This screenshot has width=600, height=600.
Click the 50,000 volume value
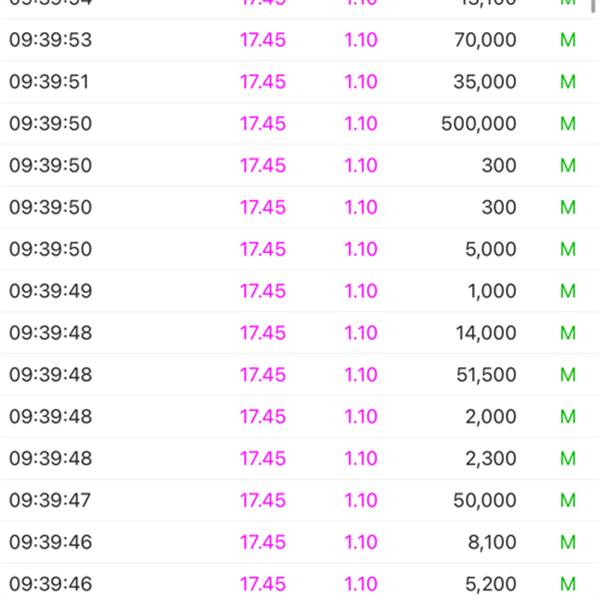coord(485,501)
